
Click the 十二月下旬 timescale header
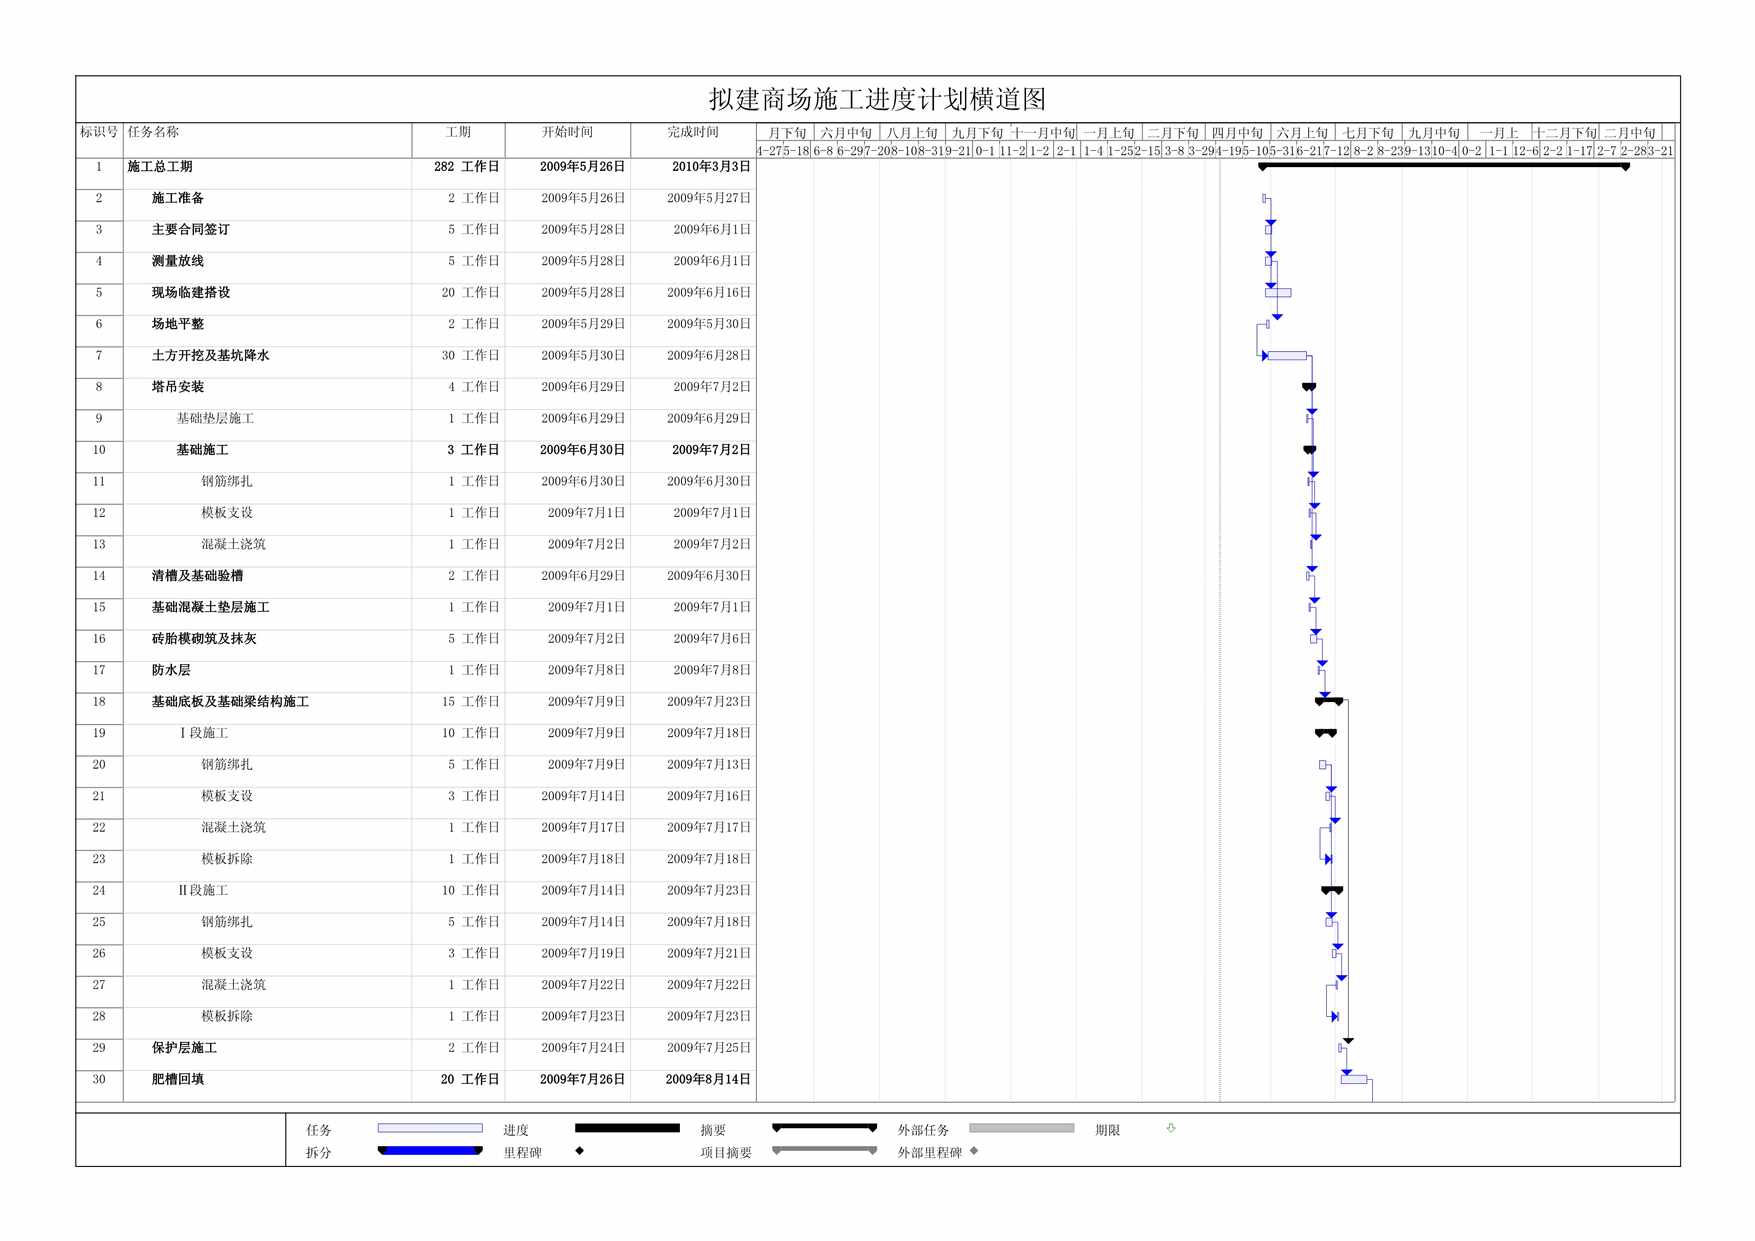click(1566, 133)
